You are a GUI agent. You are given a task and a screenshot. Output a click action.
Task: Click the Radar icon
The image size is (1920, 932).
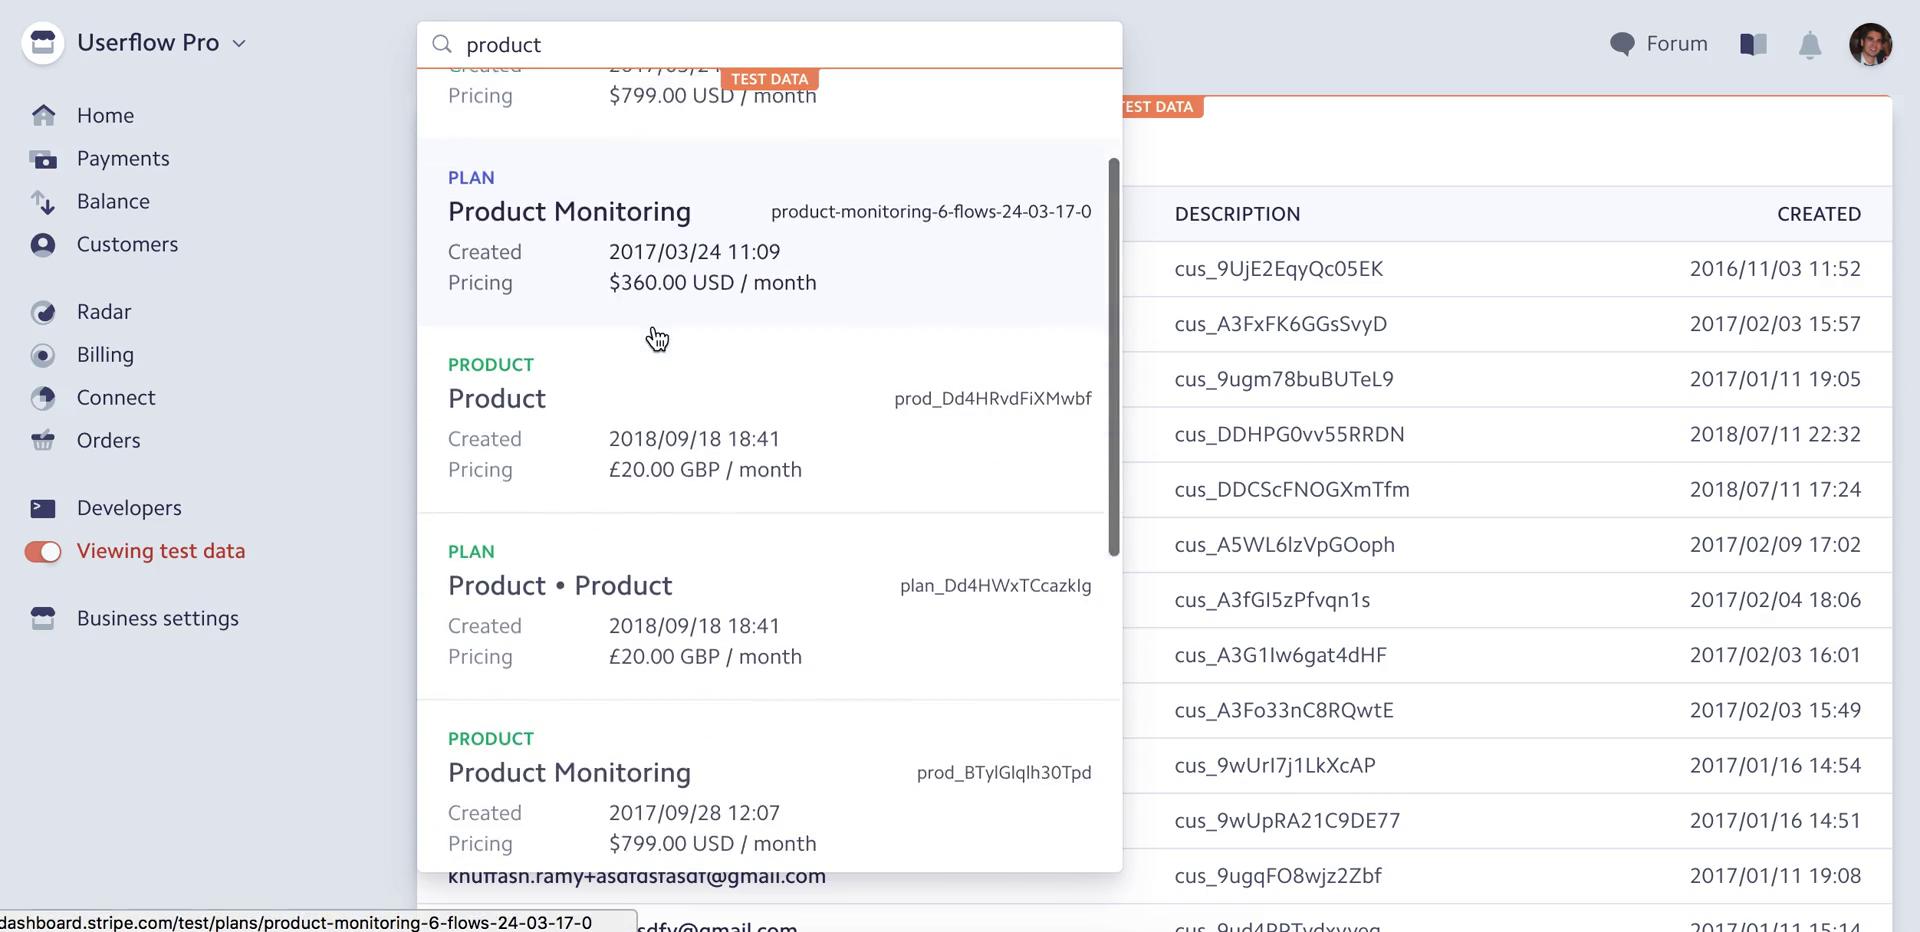(x=43, y=312)
